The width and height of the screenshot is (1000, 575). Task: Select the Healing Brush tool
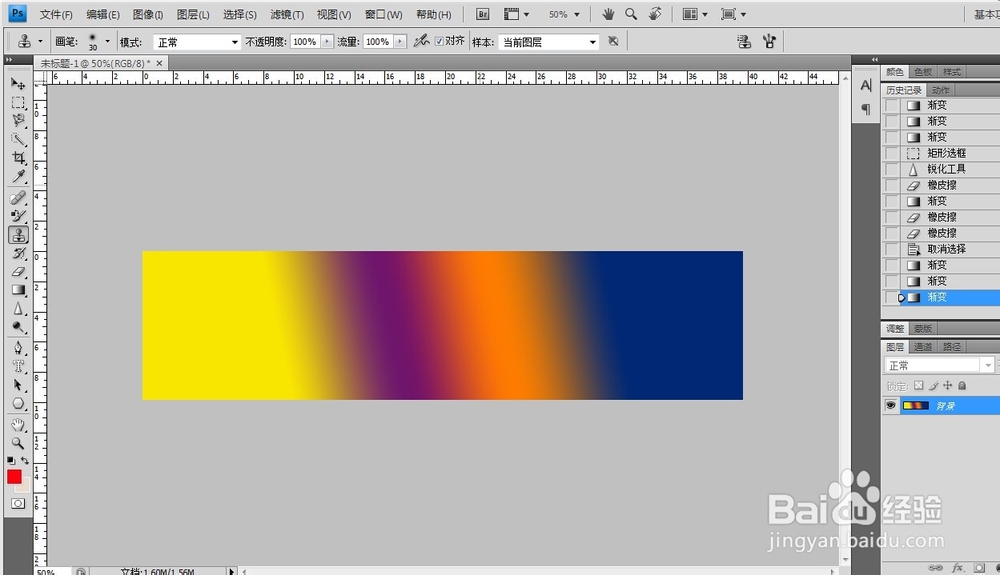[18, 198]
